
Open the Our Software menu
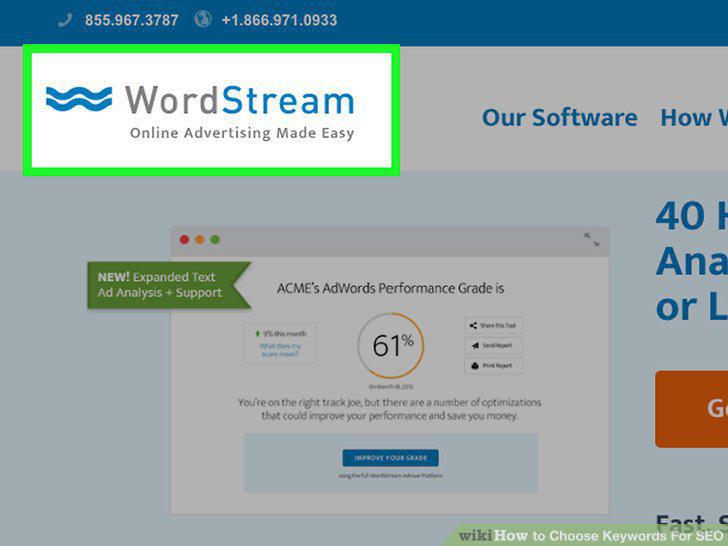(559, 117)
